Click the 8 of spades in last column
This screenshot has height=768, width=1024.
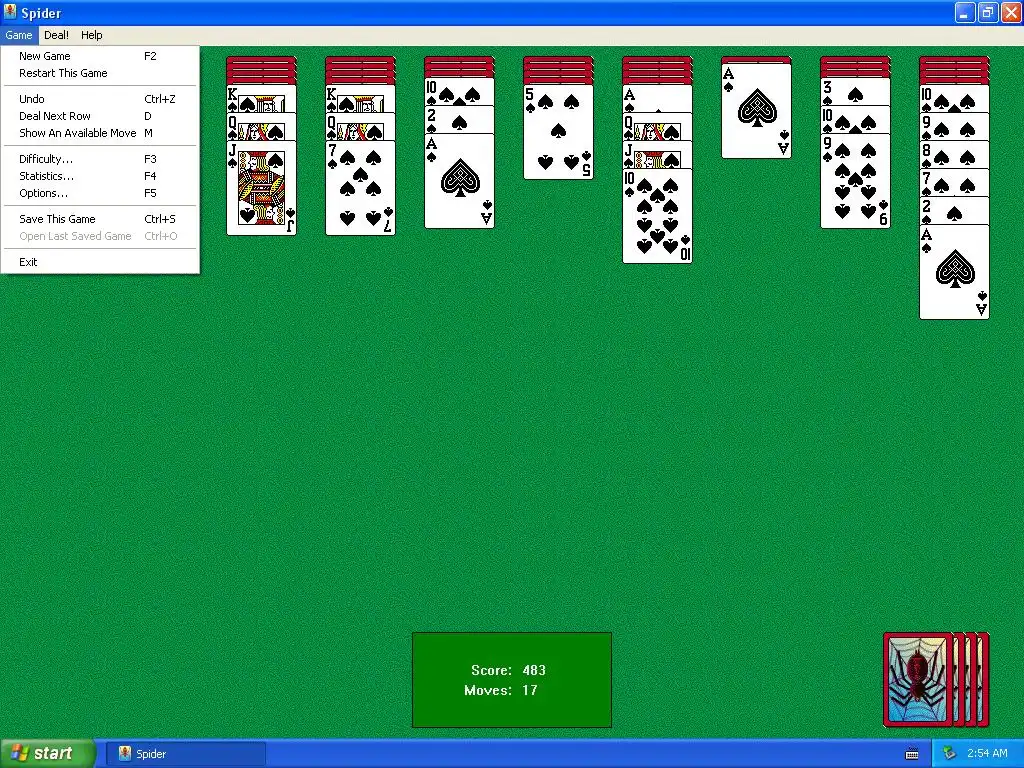(954, 155)
